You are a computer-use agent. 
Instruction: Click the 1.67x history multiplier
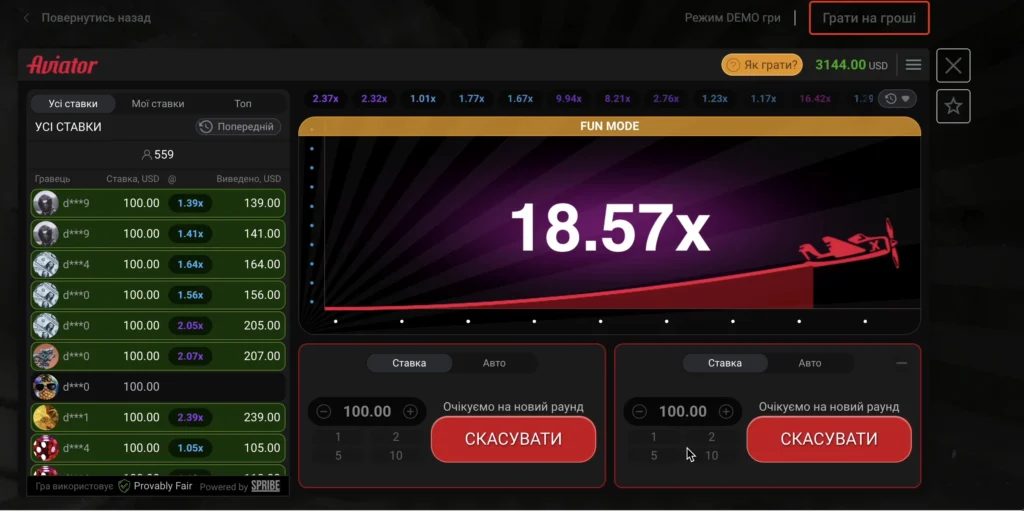(520, 99)
